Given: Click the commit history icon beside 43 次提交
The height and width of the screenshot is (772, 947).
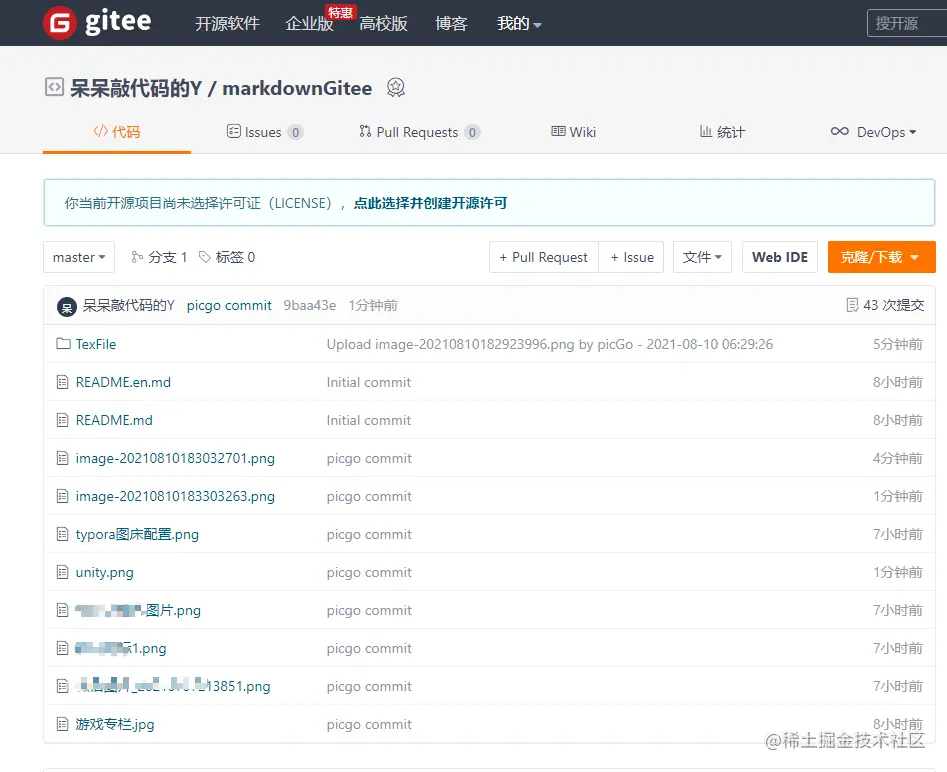Looking at the screenshot, I should pos(852,305).
